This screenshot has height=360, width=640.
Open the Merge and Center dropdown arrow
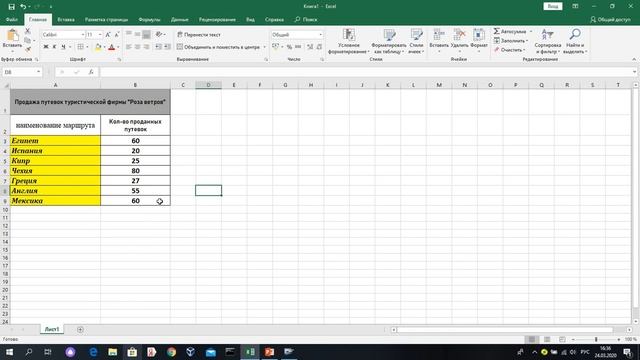[x=264, y=47]
